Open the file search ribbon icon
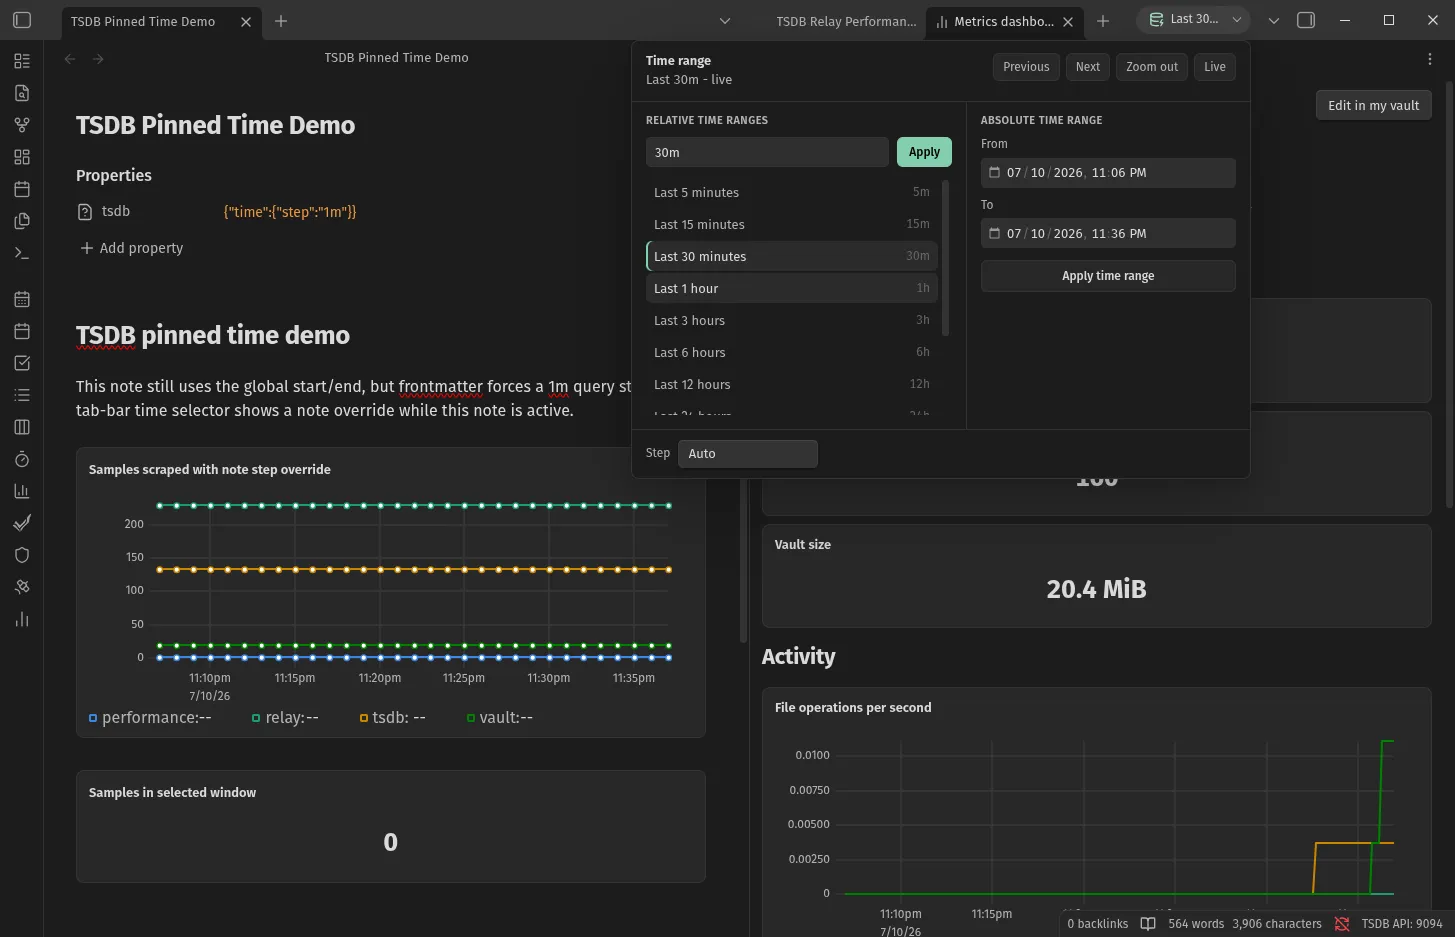 click(22, 93)
